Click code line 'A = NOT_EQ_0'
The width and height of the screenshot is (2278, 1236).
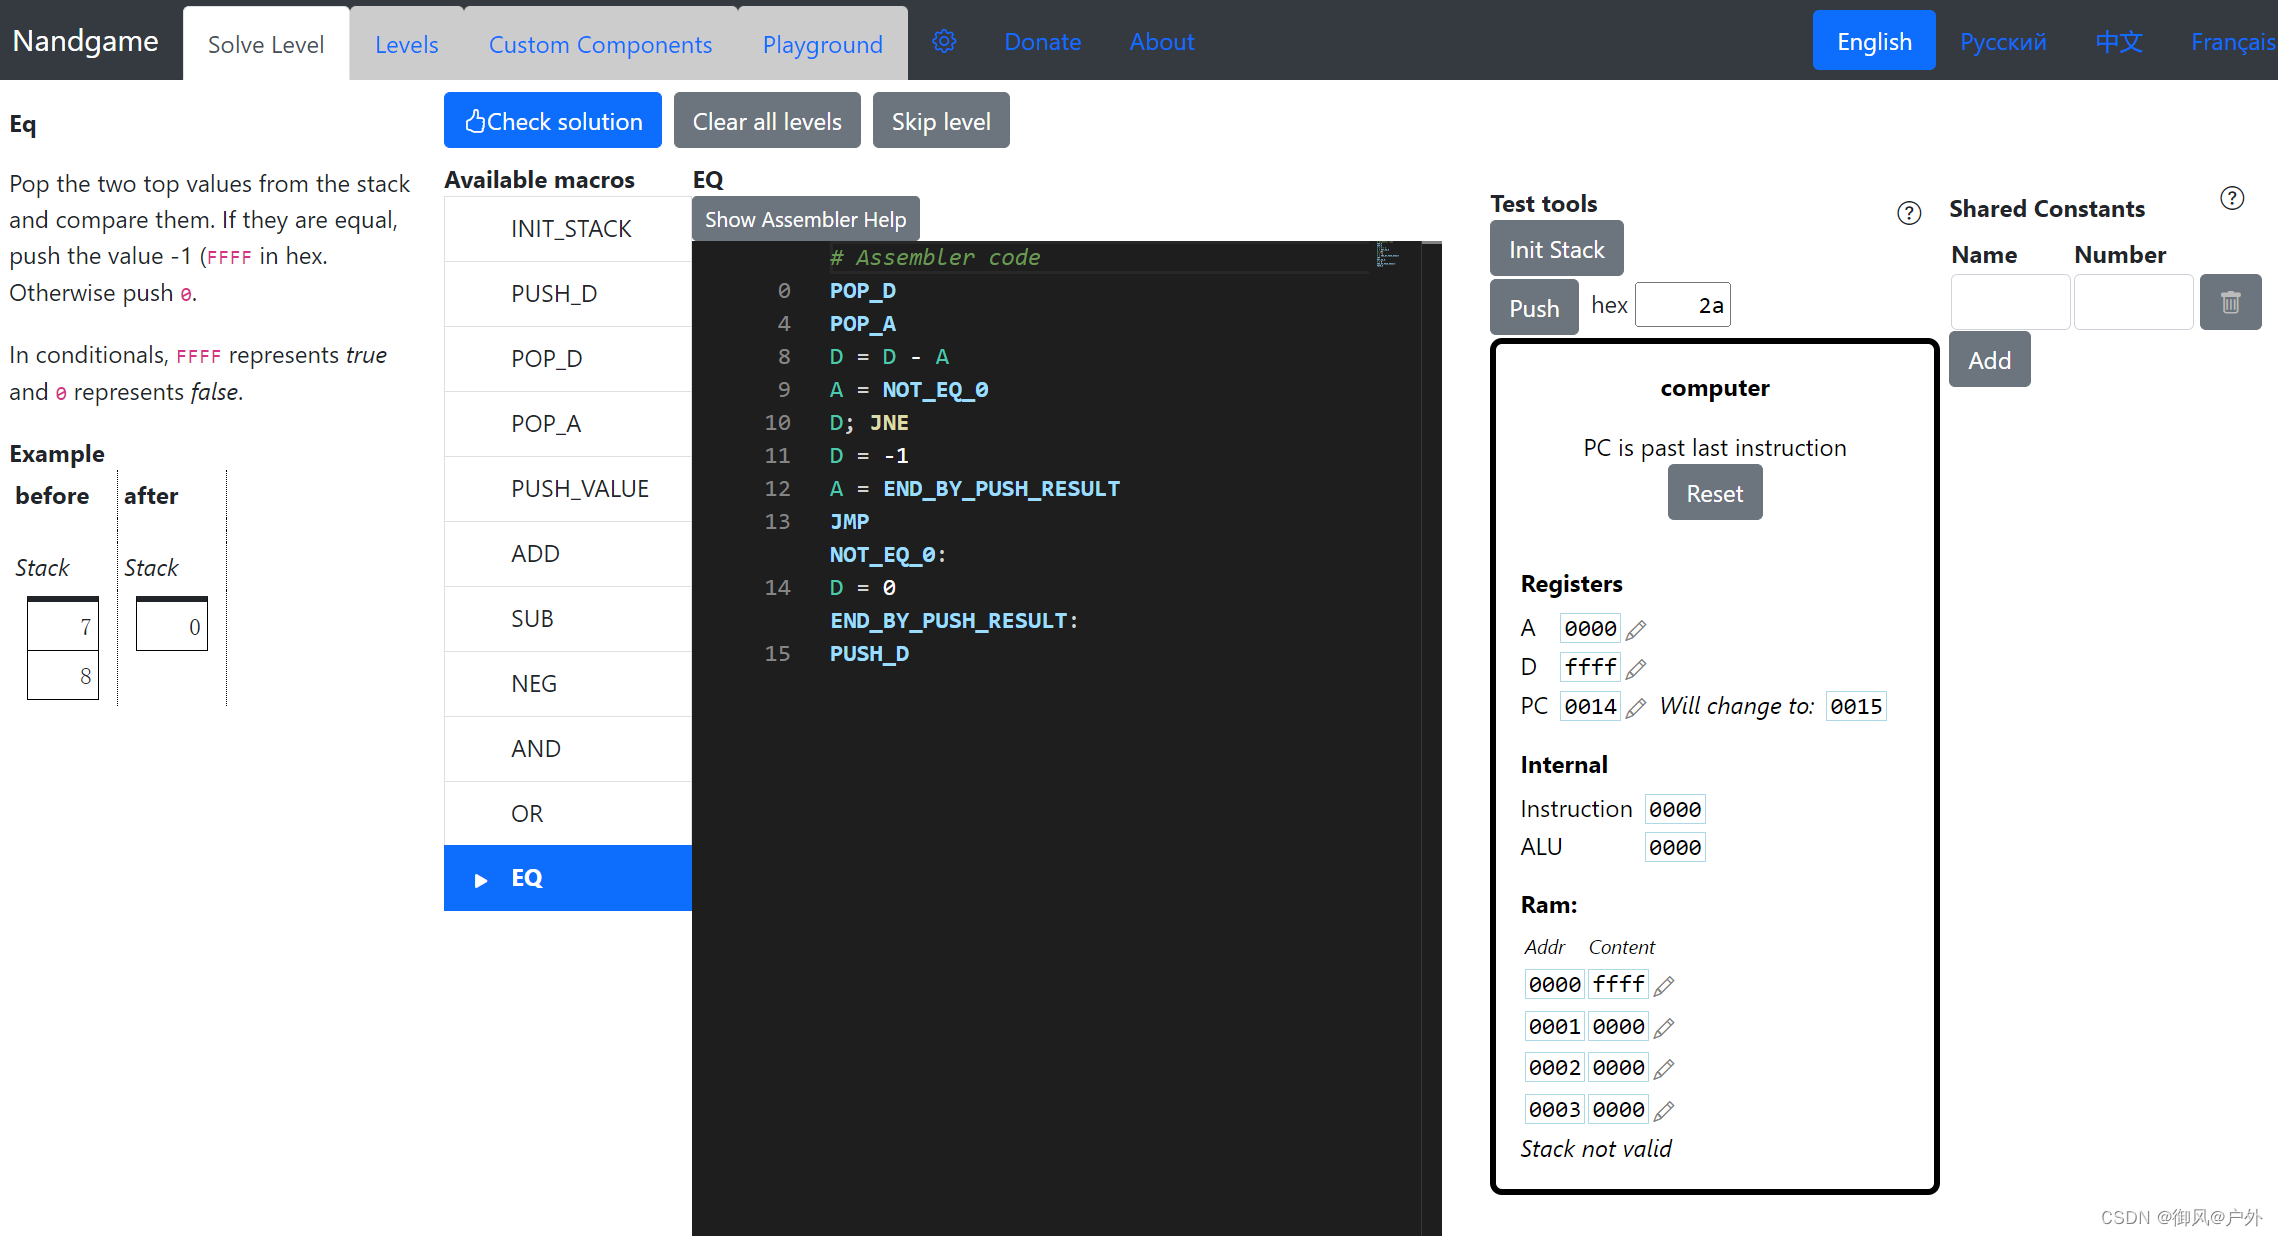[909, 390]
